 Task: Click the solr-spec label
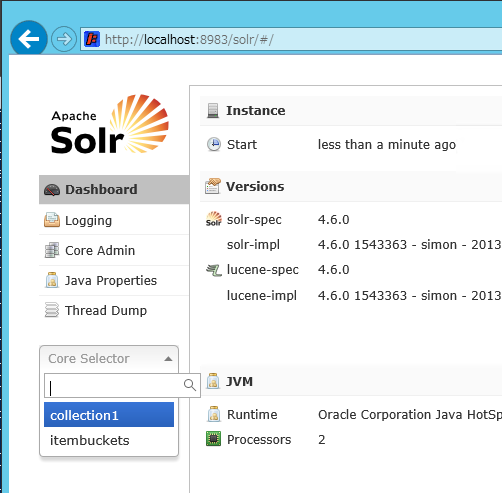(x=254, y=220)
